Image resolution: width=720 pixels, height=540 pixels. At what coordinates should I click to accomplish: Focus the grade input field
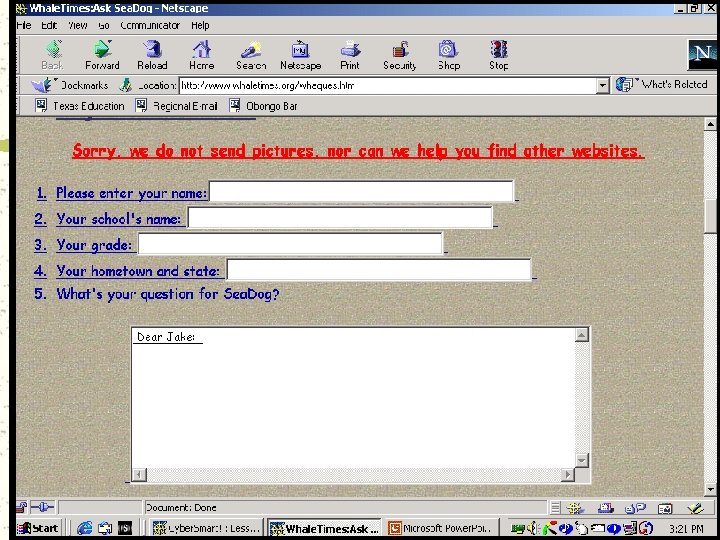pyautogui.click(x=290, y=243)
